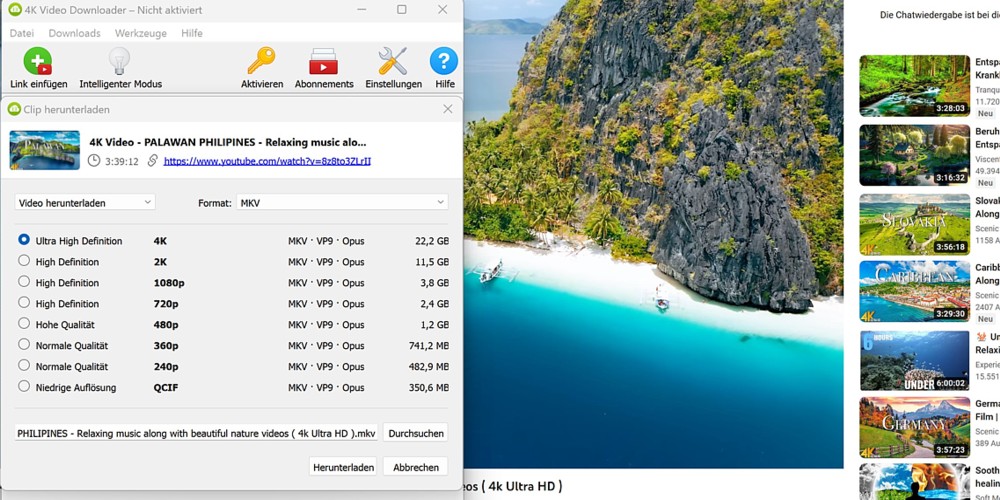Open Einstellungen tools icon

click(393, 61)
